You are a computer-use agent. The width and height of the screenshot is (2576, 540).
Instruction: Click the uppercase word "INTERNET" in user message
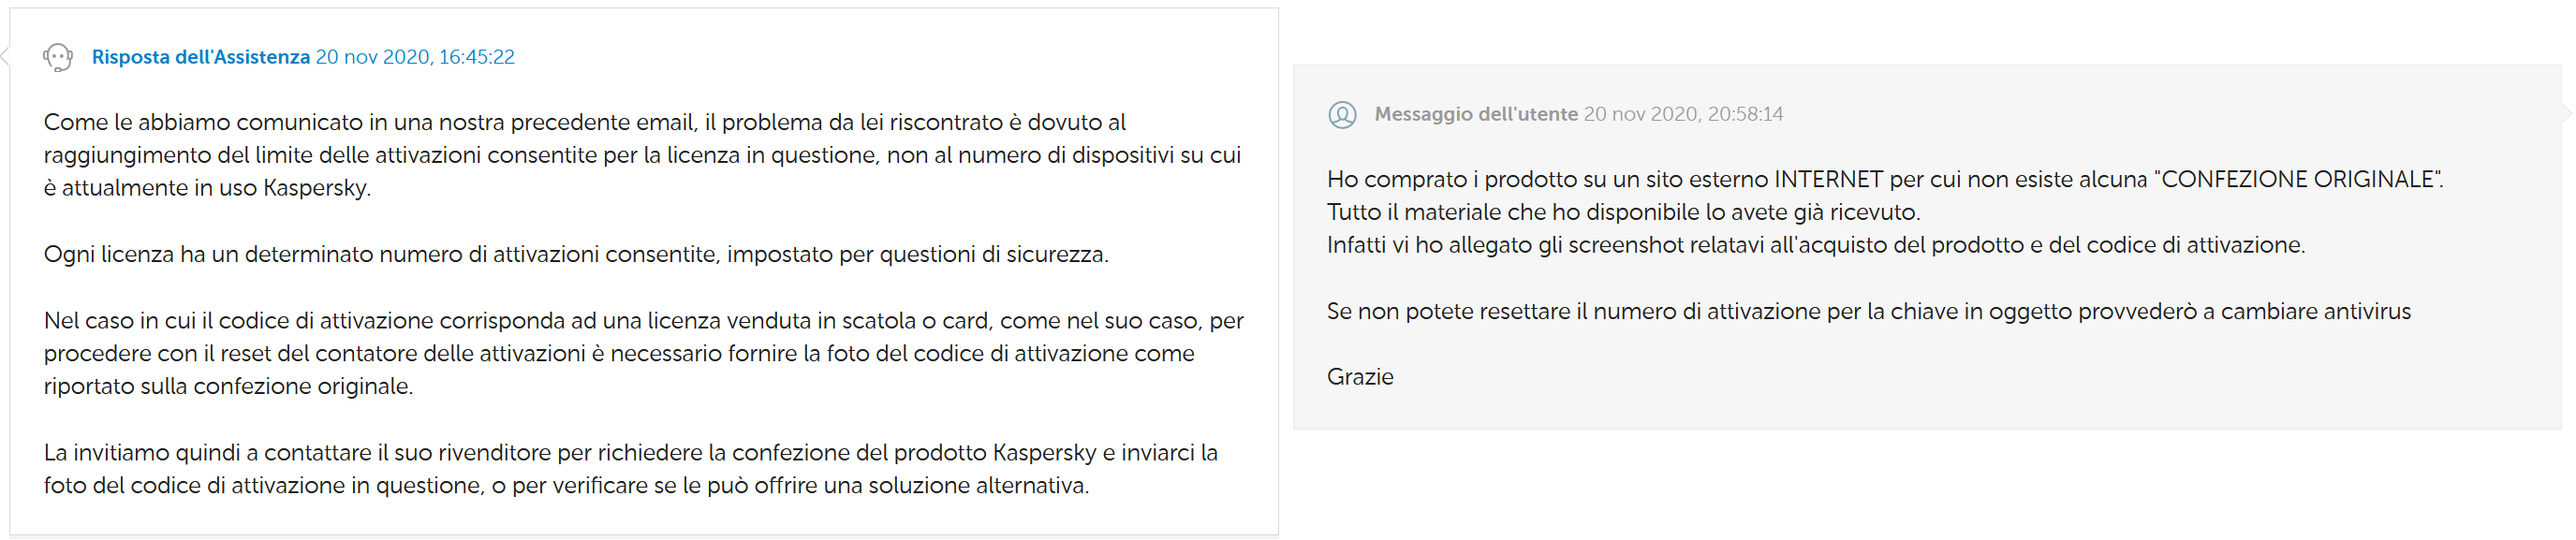(1828, 179)
